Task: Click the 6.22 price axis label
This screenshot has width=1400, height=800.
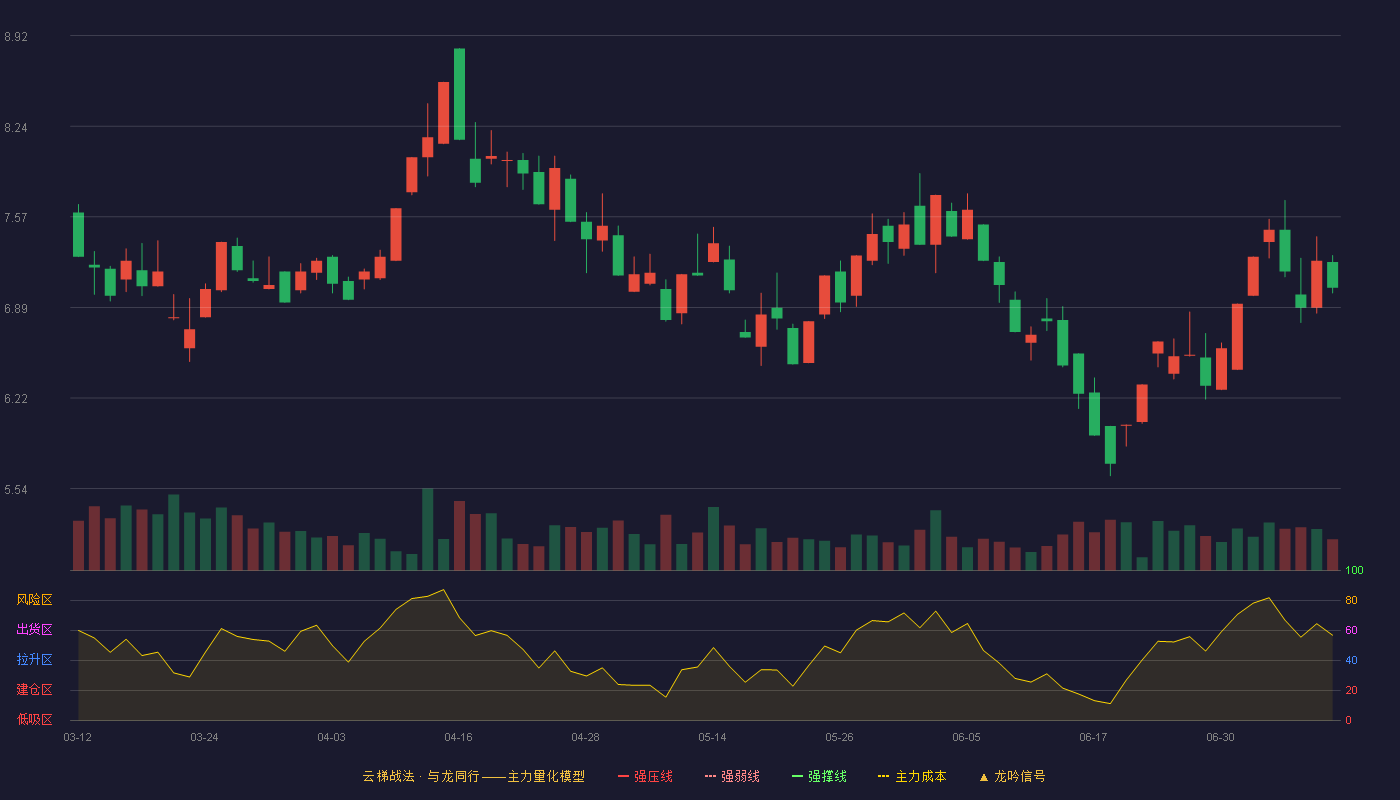Action: click(16, 398)
